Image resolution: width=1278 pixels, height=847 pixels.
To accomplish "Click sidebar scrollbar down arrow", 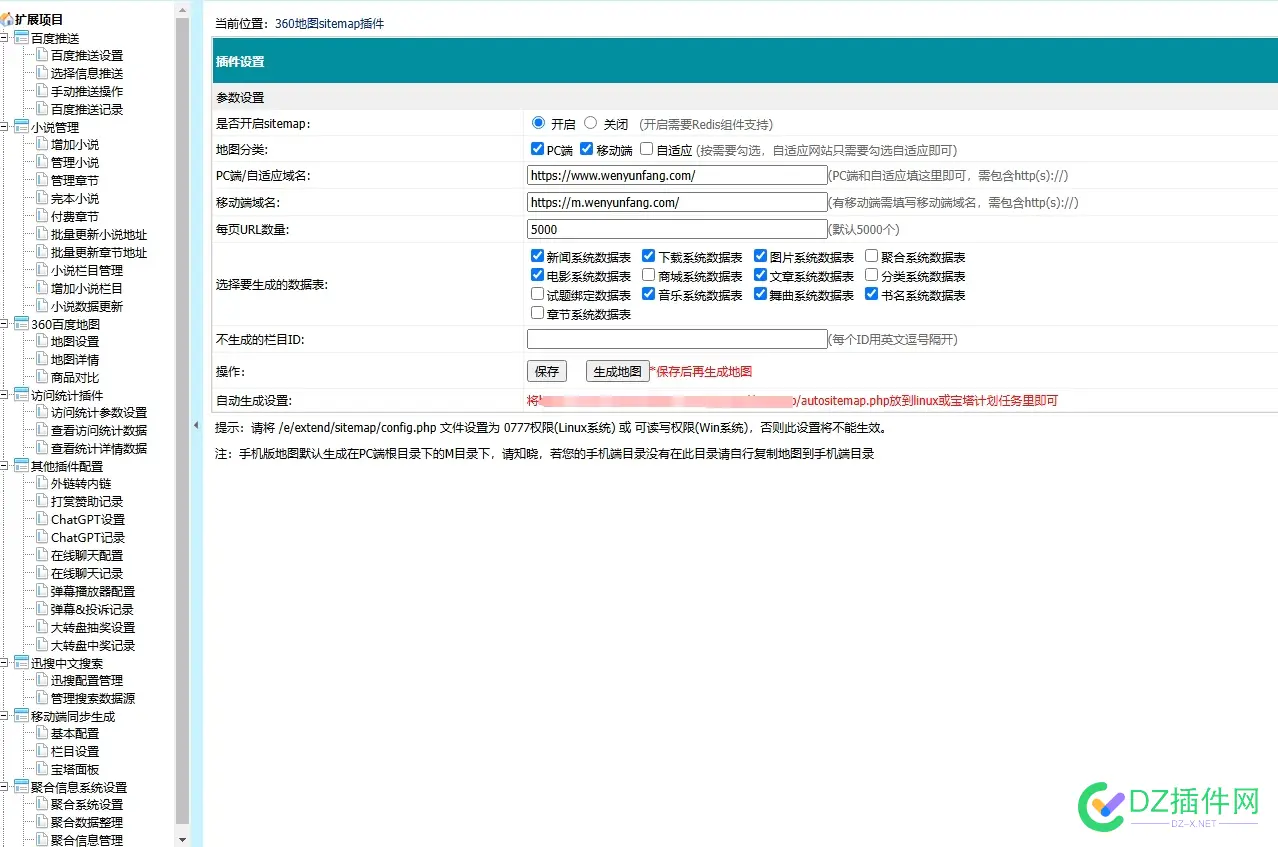I will coord(182,839).
